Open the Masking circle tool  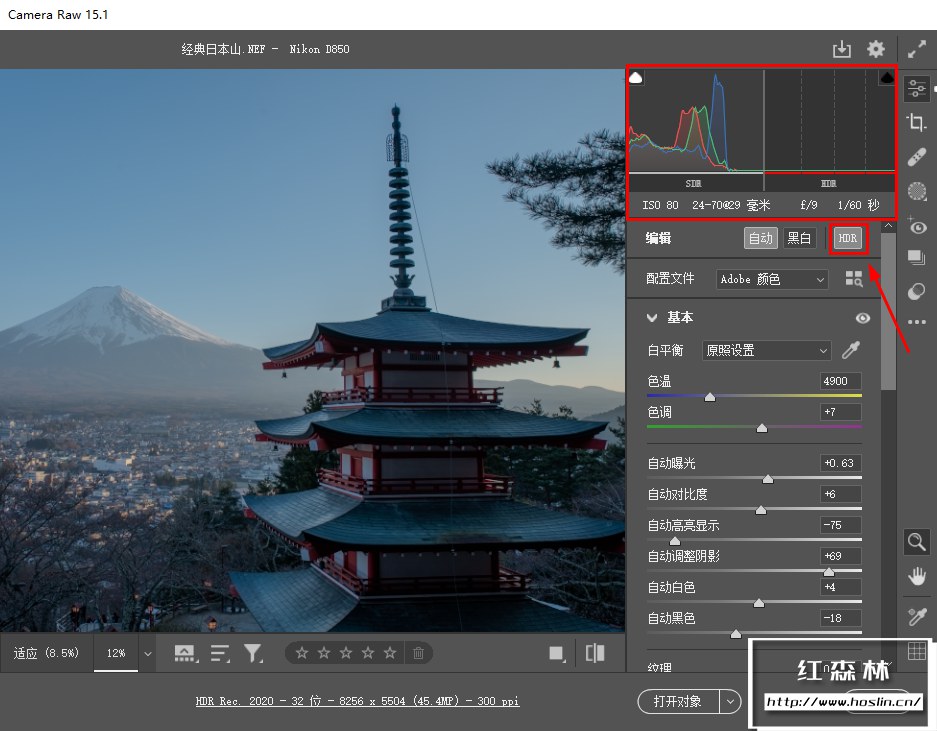[x=916, y=191]
